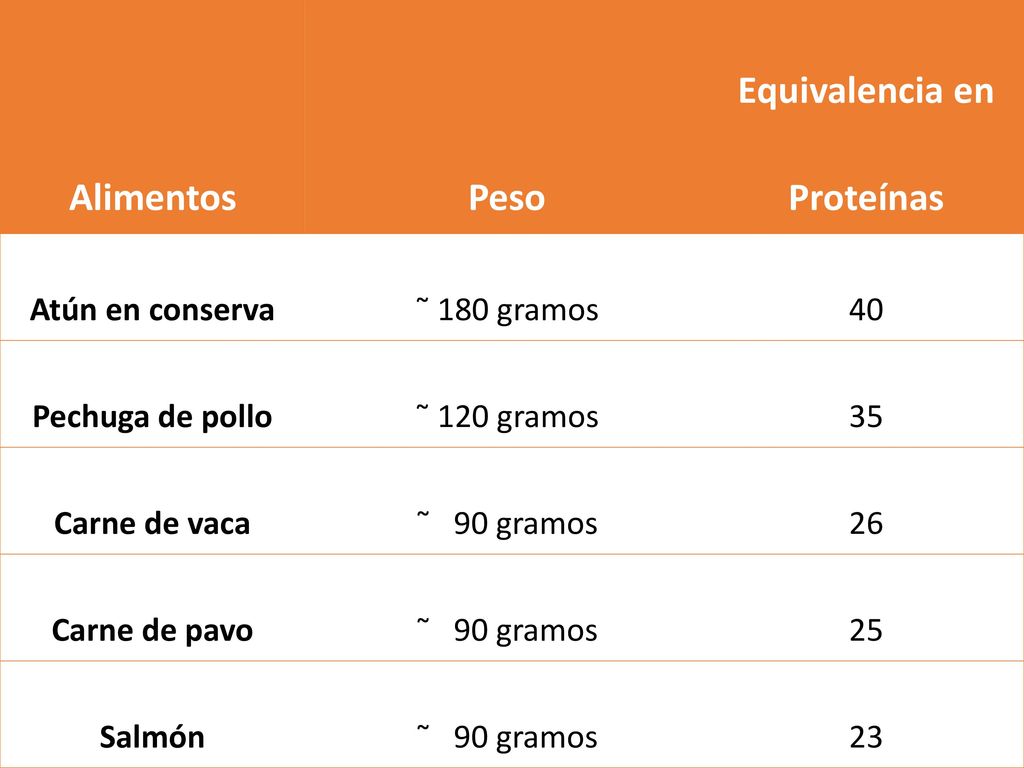Select the Peso column header
Image resolution: width=1024 pixels, height=768 pixels.
[x=507, y=197]
